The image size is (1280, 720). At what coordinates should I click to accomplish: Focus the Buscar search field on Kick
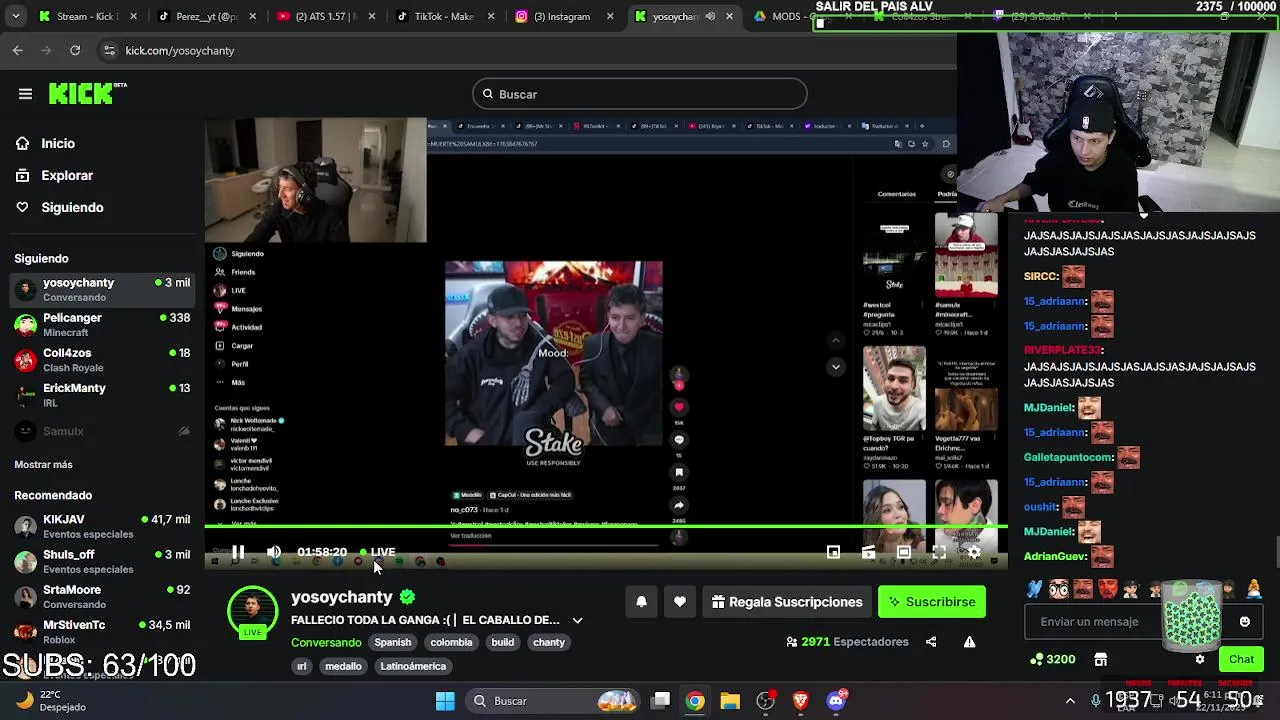coord(640,94)
